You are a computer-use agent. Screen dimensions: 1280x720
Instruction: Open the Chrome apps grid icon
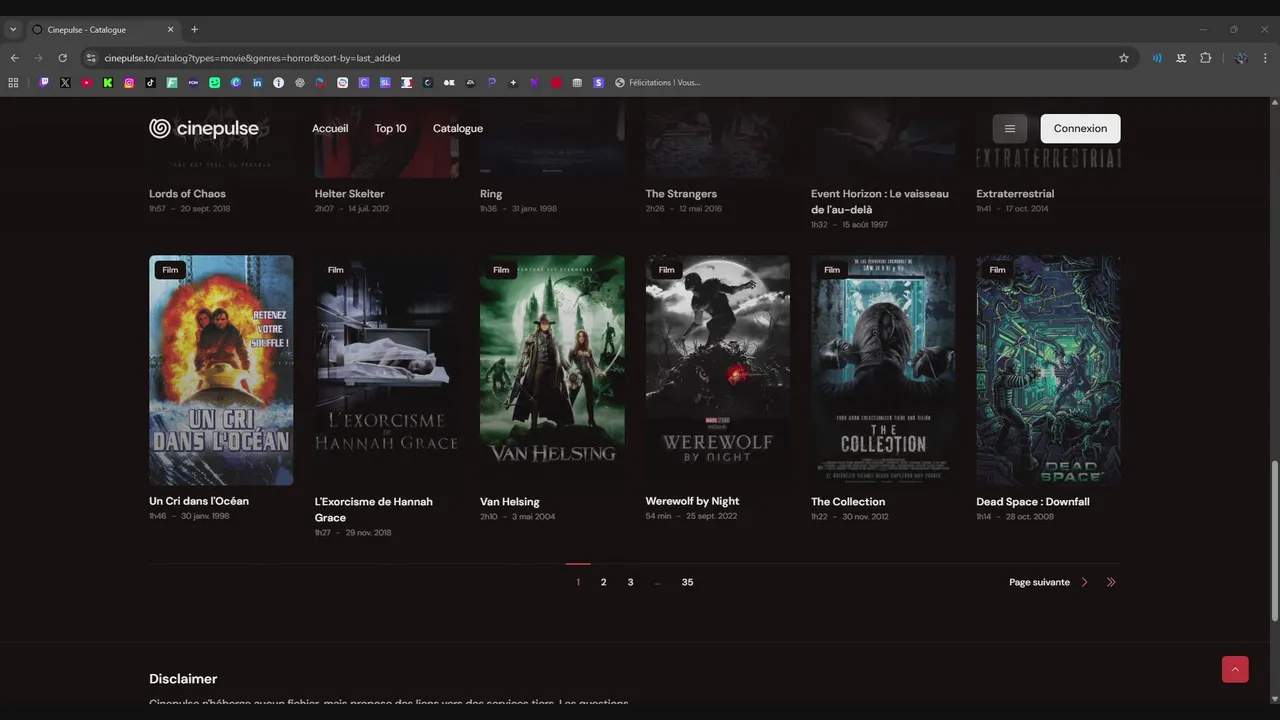coord(13,83)
